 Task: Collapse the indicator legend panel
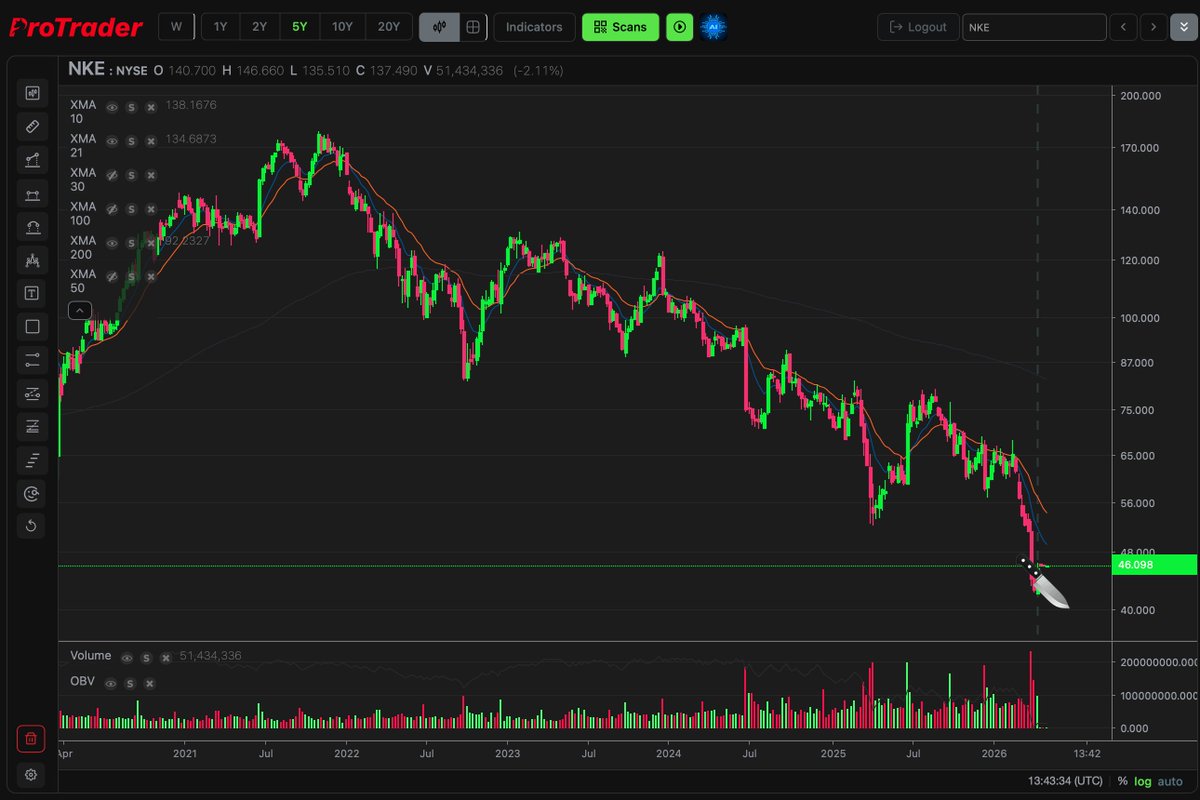[x=79, y=310]
